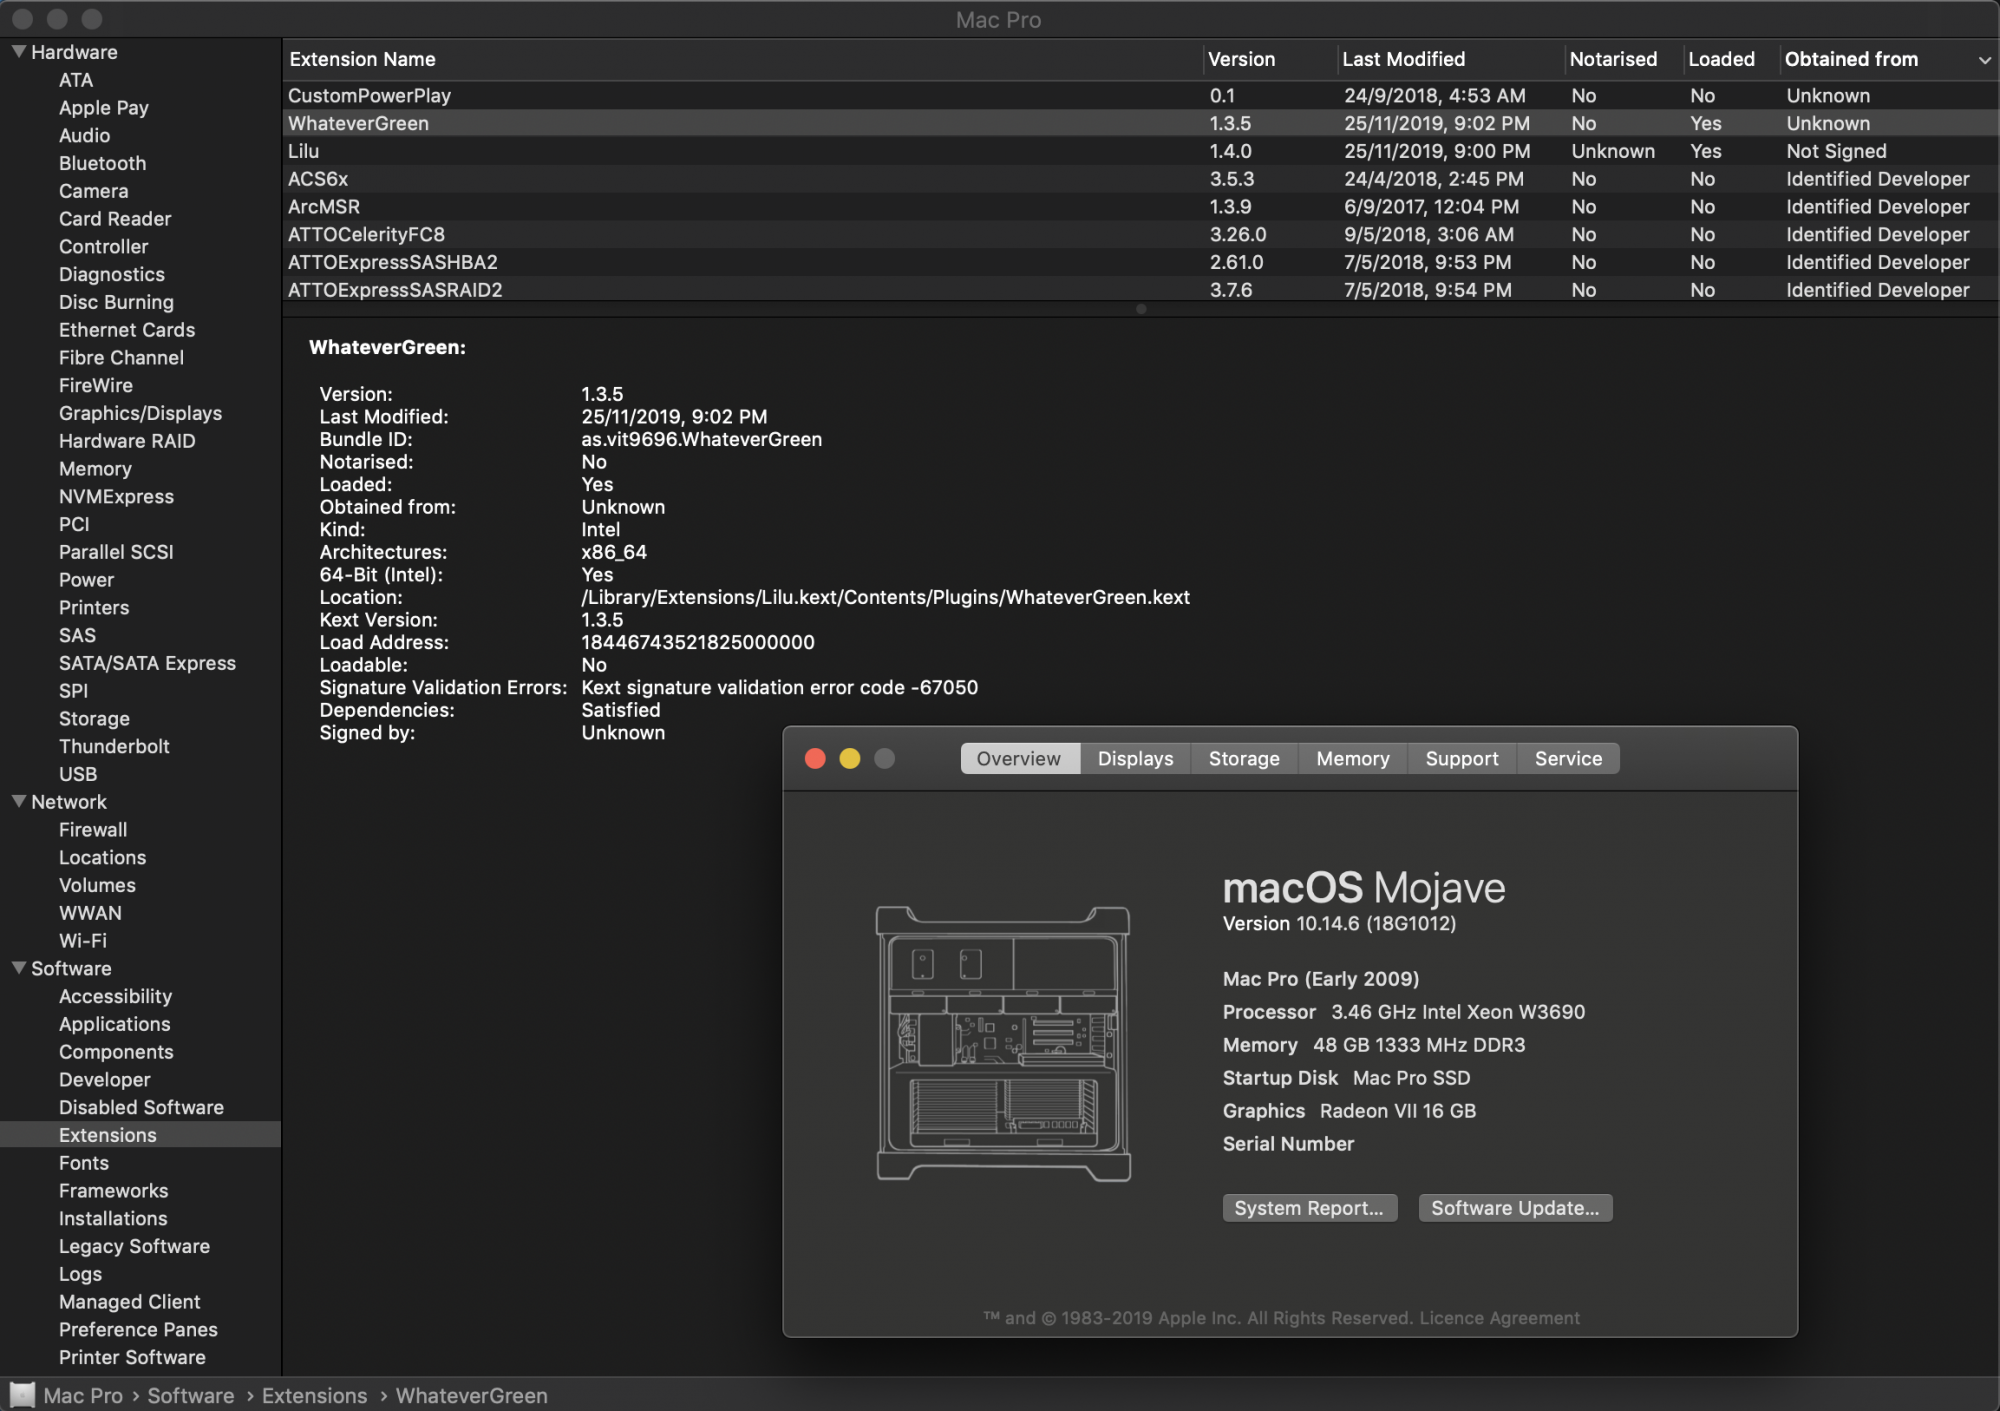The height and width of the screenshot is (1411, 2000).
Task: Open the Storage tab in About This Mac
Action: click(1244, 758)
